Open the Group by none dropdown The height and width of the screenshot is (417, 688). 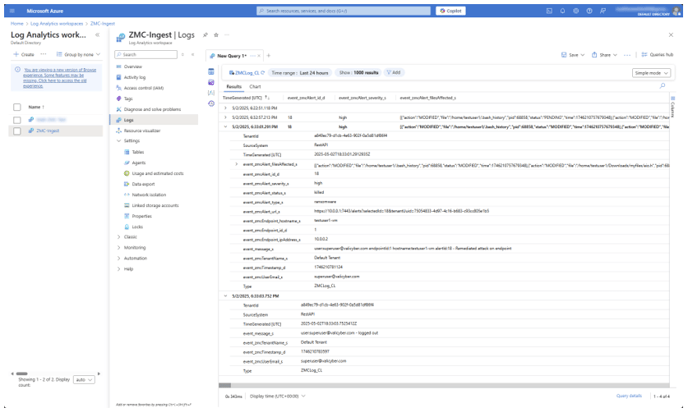pos(78,54)
